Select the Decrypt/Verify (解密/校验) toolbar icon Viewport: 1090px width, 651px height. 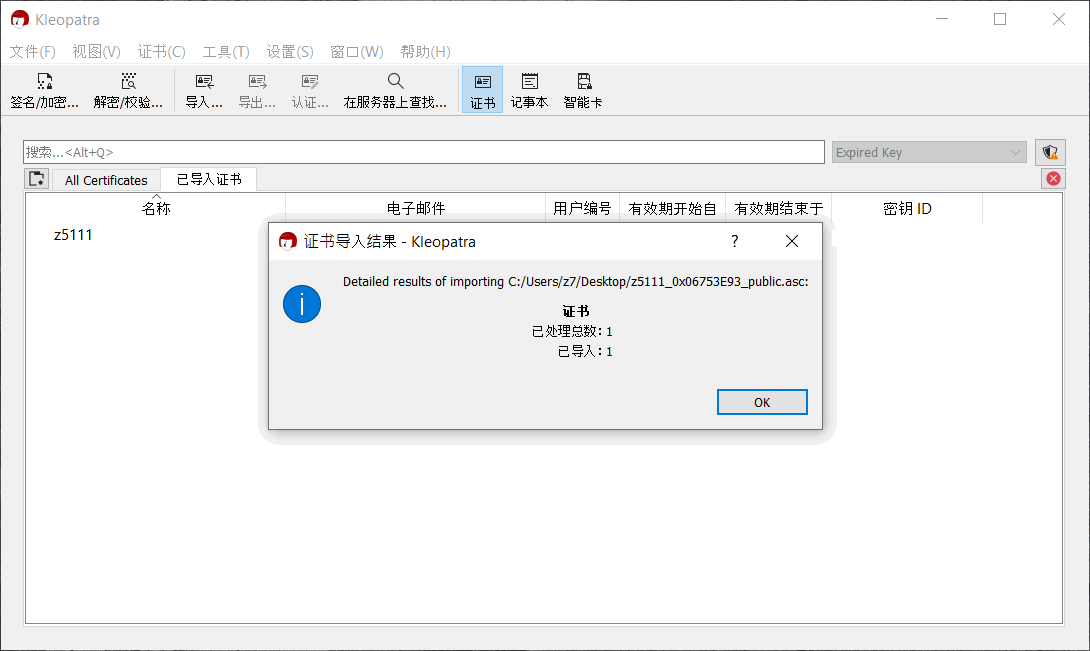click(128, 90)
